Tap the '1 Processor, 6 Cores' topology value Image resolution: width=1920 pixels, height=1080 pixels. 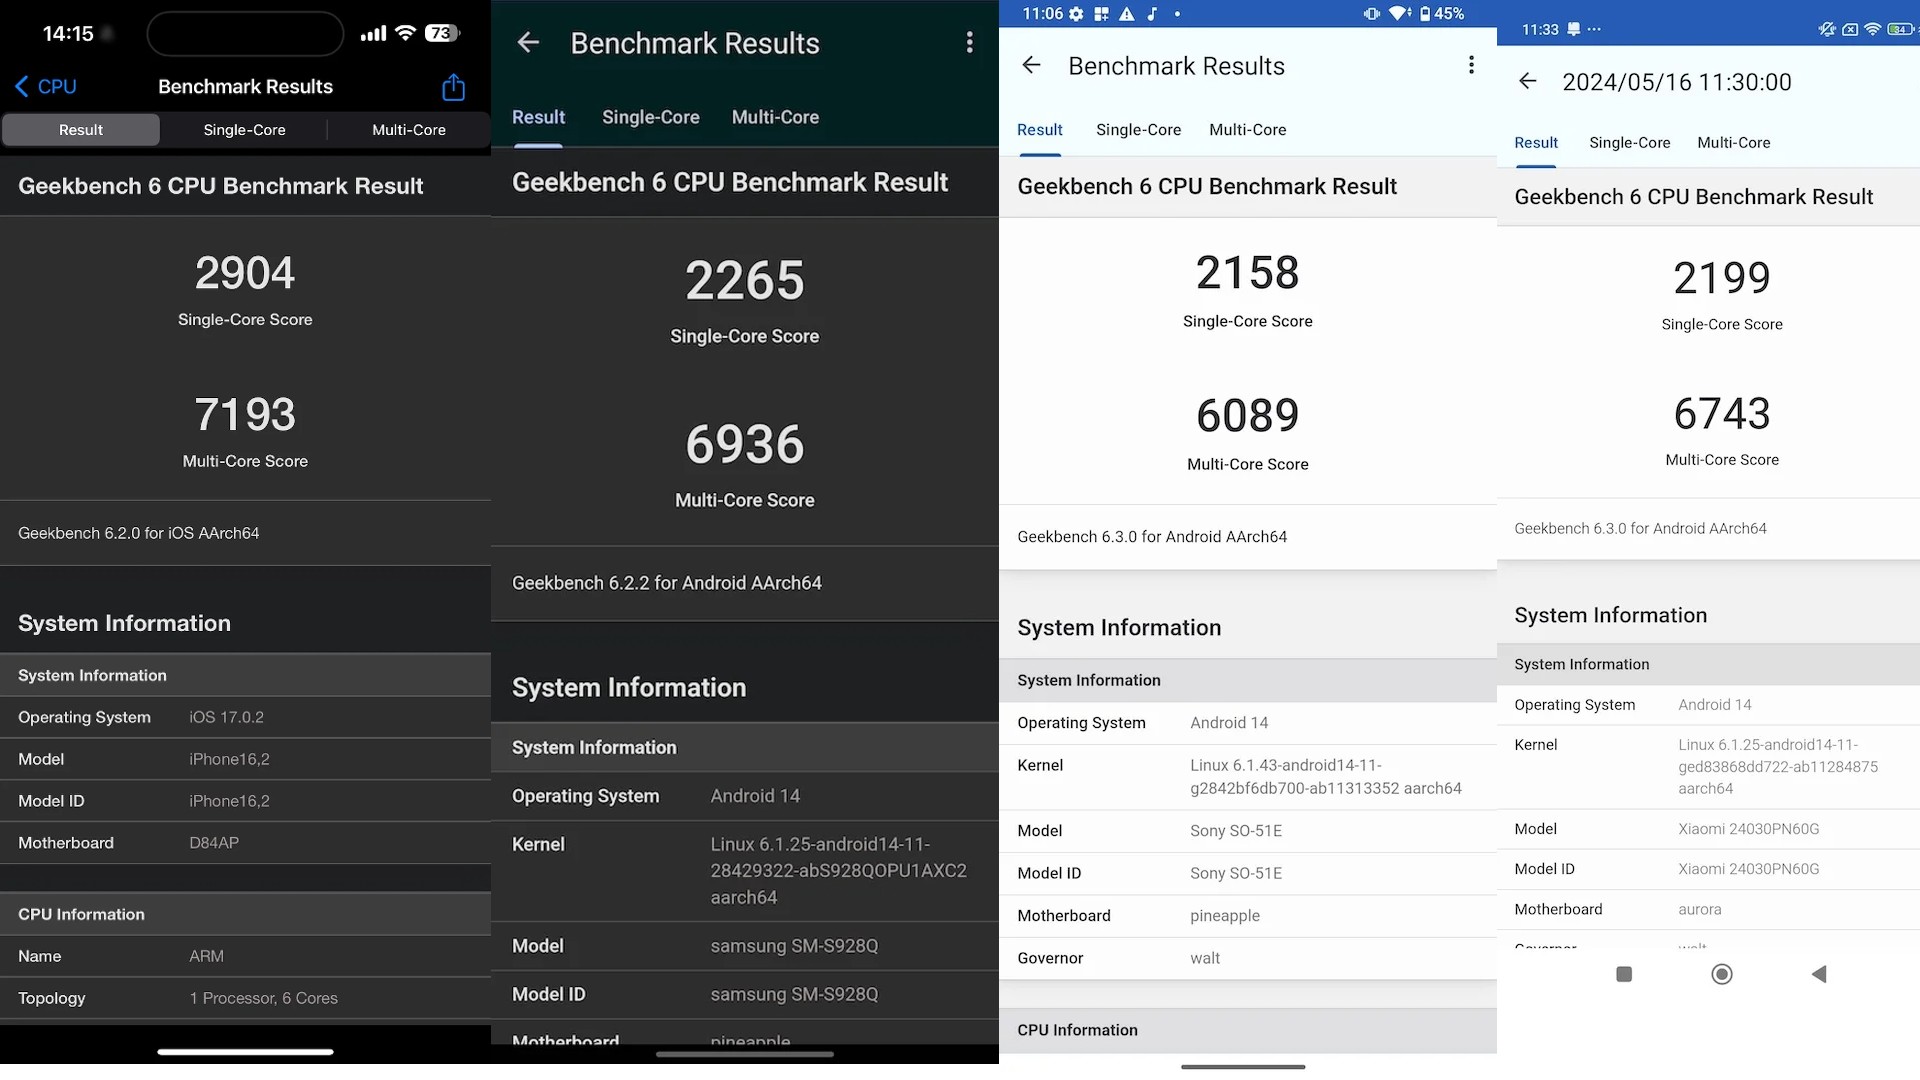pyautogui.click(x=264, y=998)
